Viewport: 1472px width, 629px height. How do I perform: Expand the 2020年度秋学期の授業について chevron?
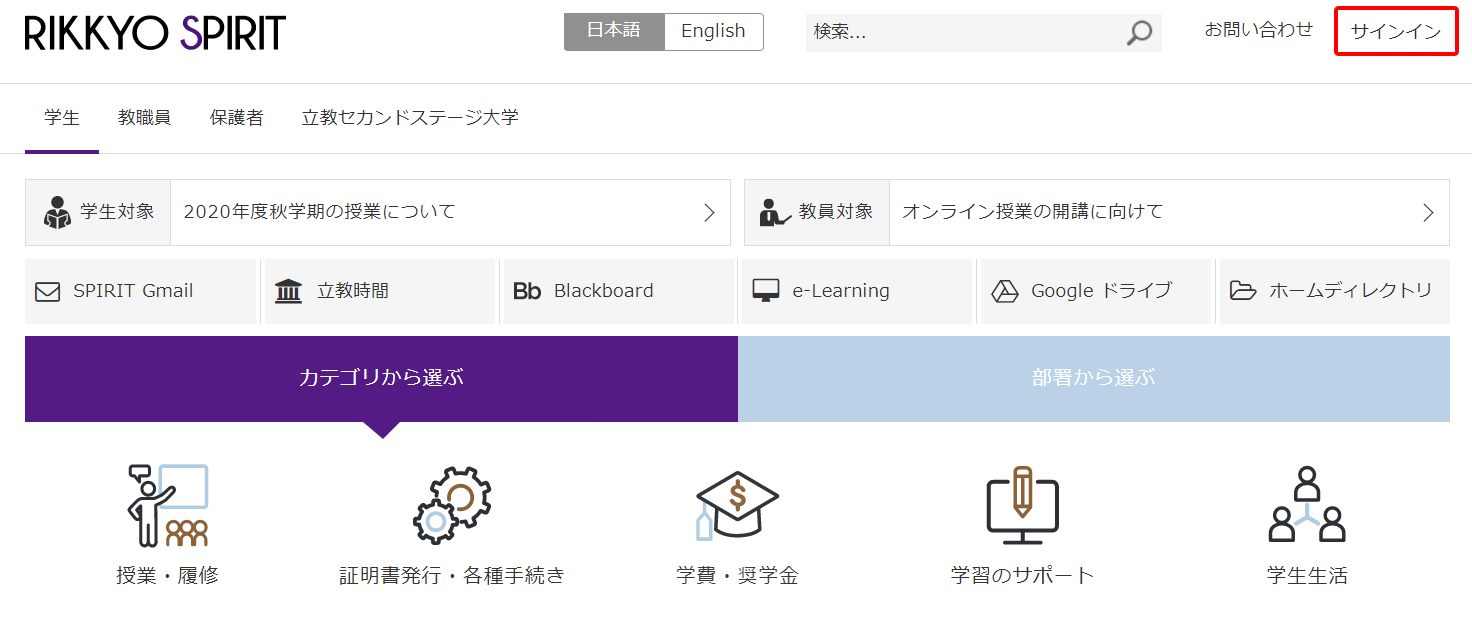coord(709,212)
